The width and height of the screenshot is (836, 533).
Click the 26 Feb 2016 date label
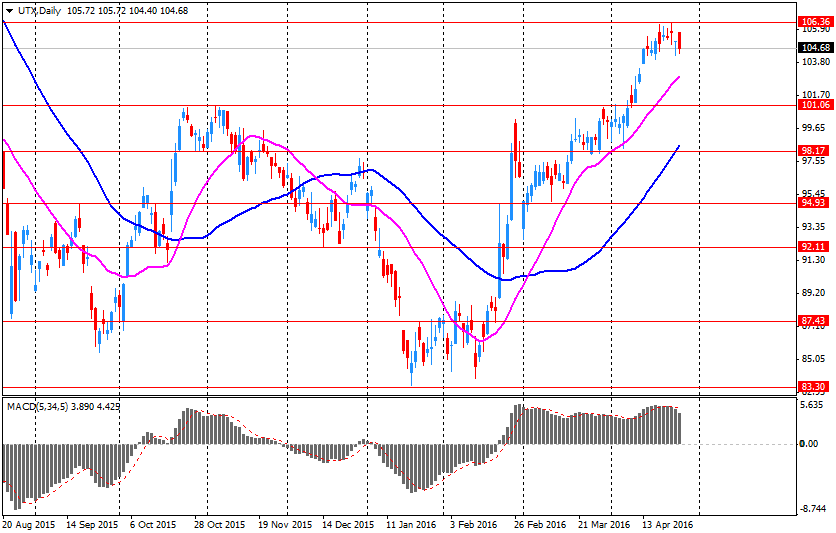(540, 524)
